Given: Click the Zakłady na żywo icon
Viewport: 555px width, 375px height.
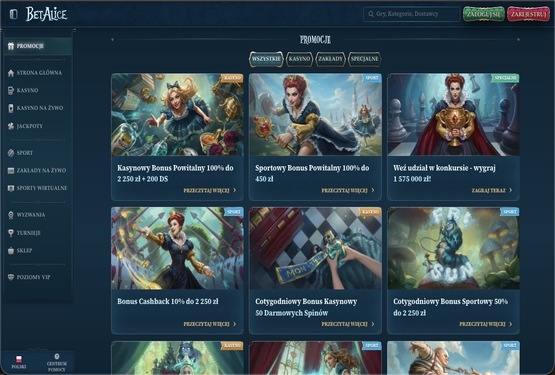Looking at the screenshot, I should [11, 171].
